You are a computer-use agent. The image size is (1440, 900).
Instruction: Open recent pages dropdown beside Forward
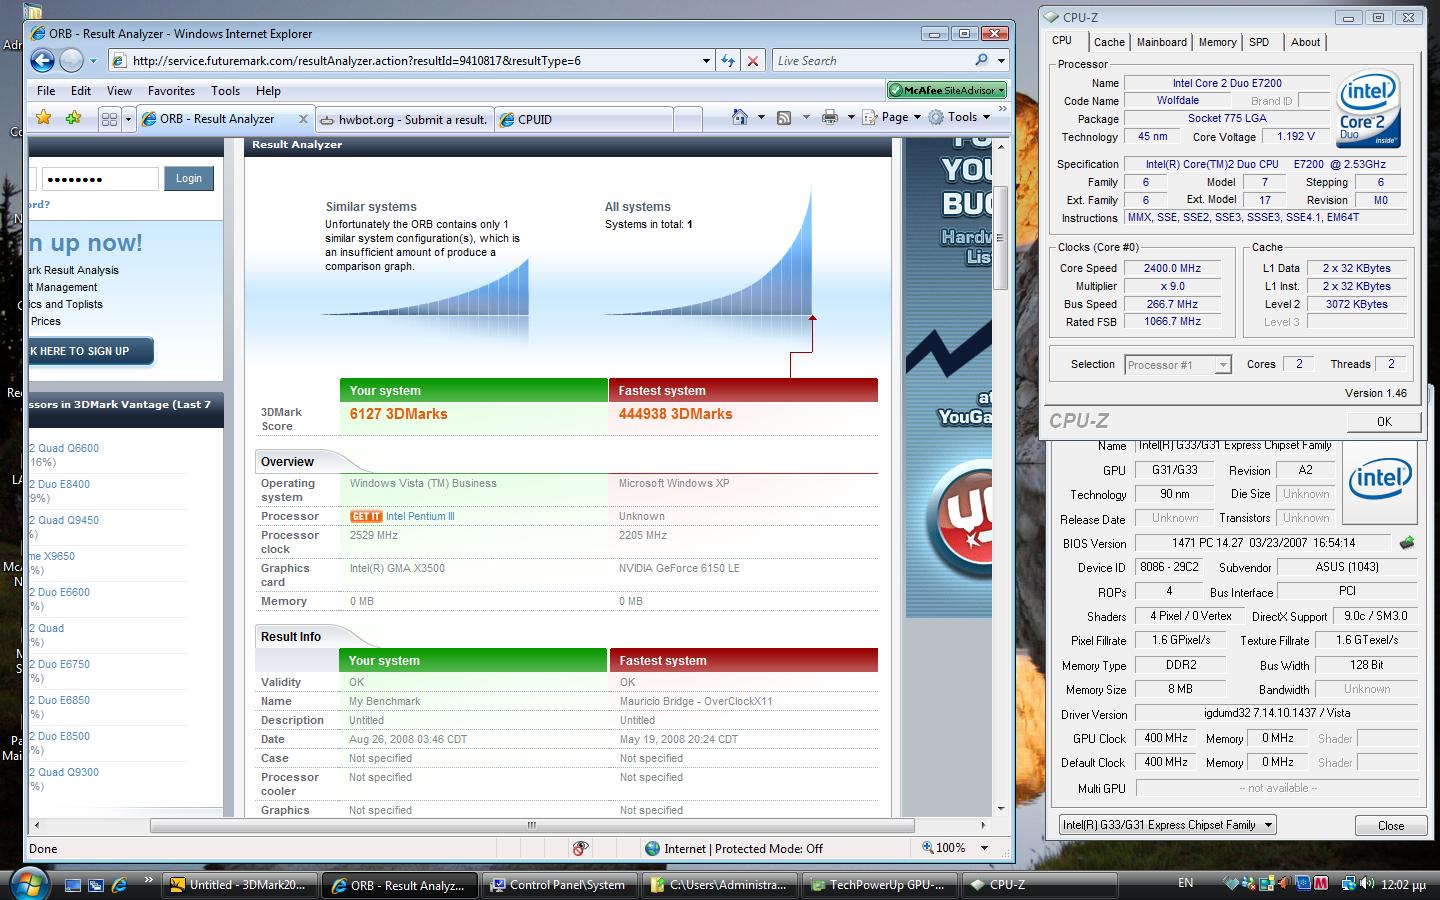[93, 61]
